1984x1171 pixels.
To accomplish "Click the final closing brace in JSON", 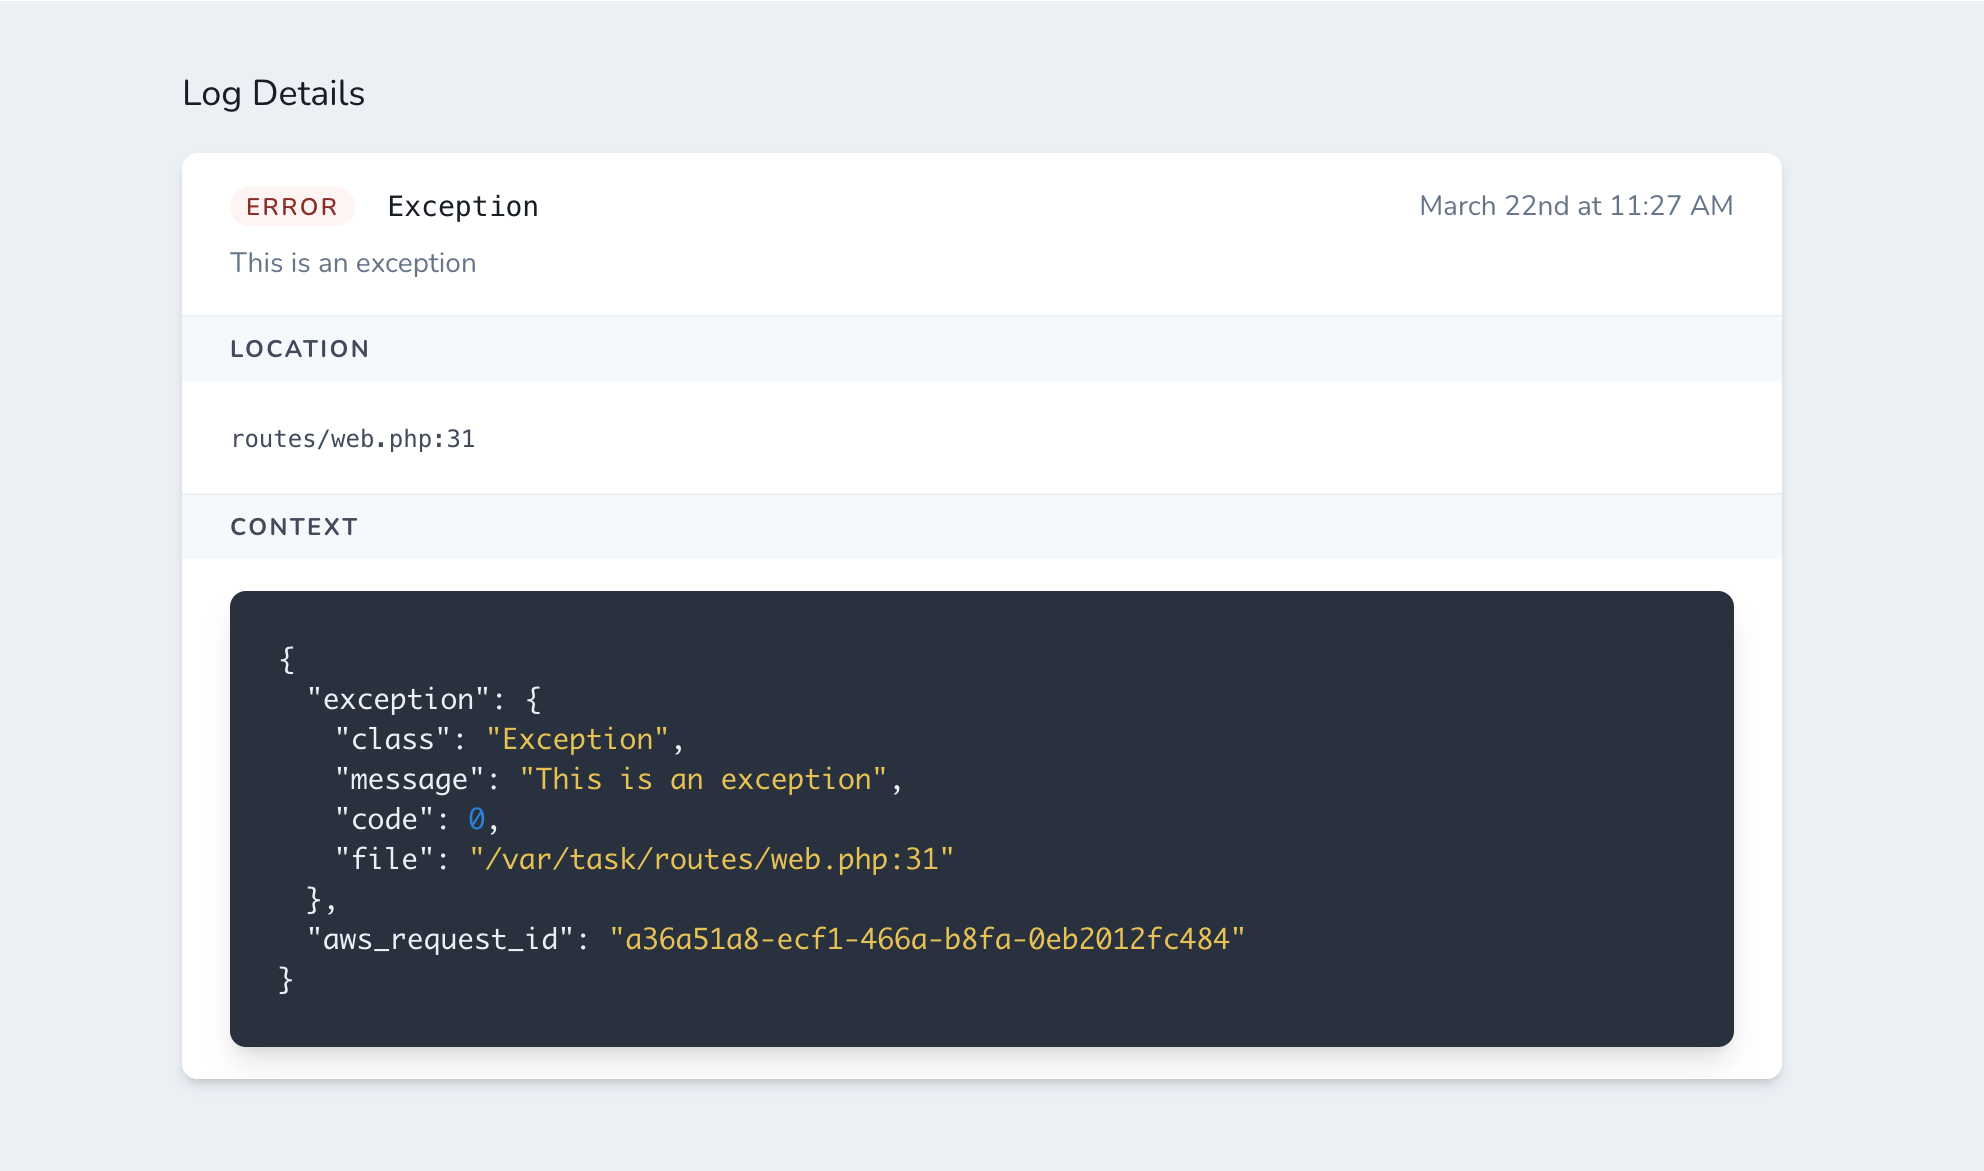I will pos(286,979).
